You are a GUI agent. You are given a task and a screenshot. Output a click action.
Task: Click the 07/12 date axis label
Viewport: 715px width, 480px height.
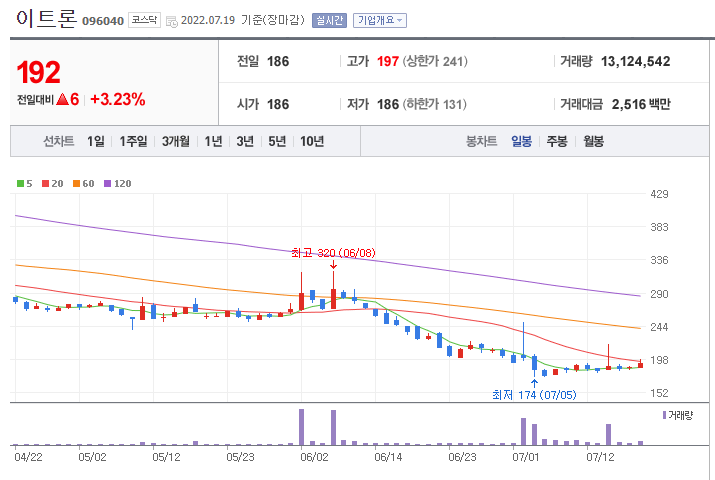click(x=600, y=457)
